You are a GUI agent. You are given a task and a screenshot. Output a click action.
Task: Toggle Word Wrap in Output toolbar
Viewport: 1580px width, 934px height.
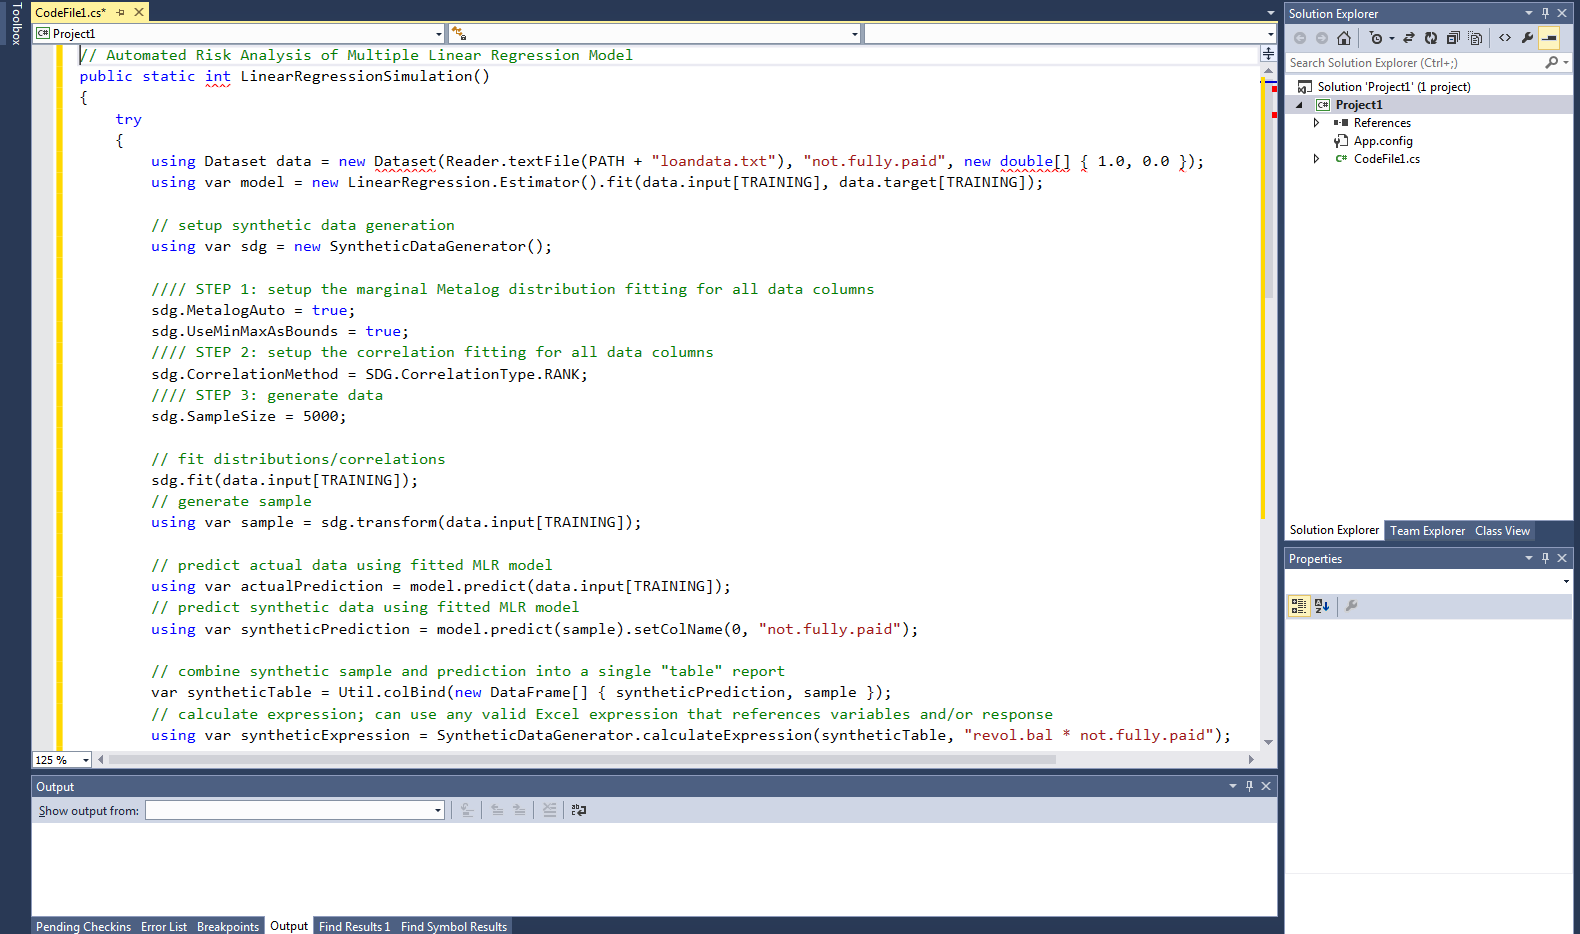pos(579,810)
